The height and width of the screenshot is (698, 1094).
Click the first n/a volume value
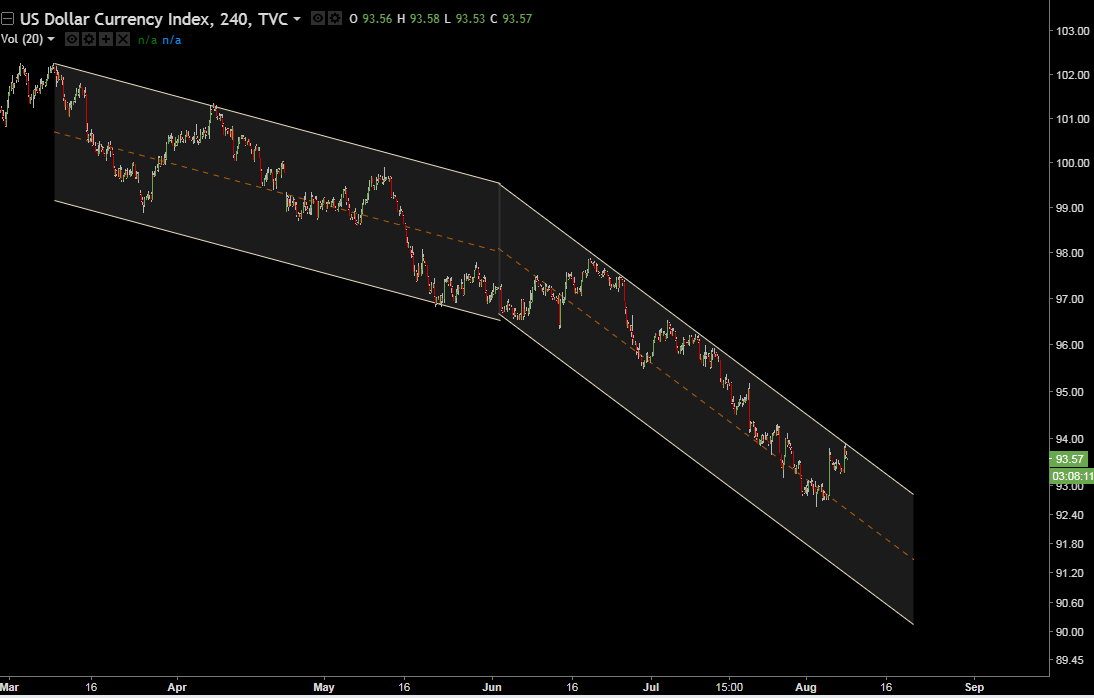point(147,39)
